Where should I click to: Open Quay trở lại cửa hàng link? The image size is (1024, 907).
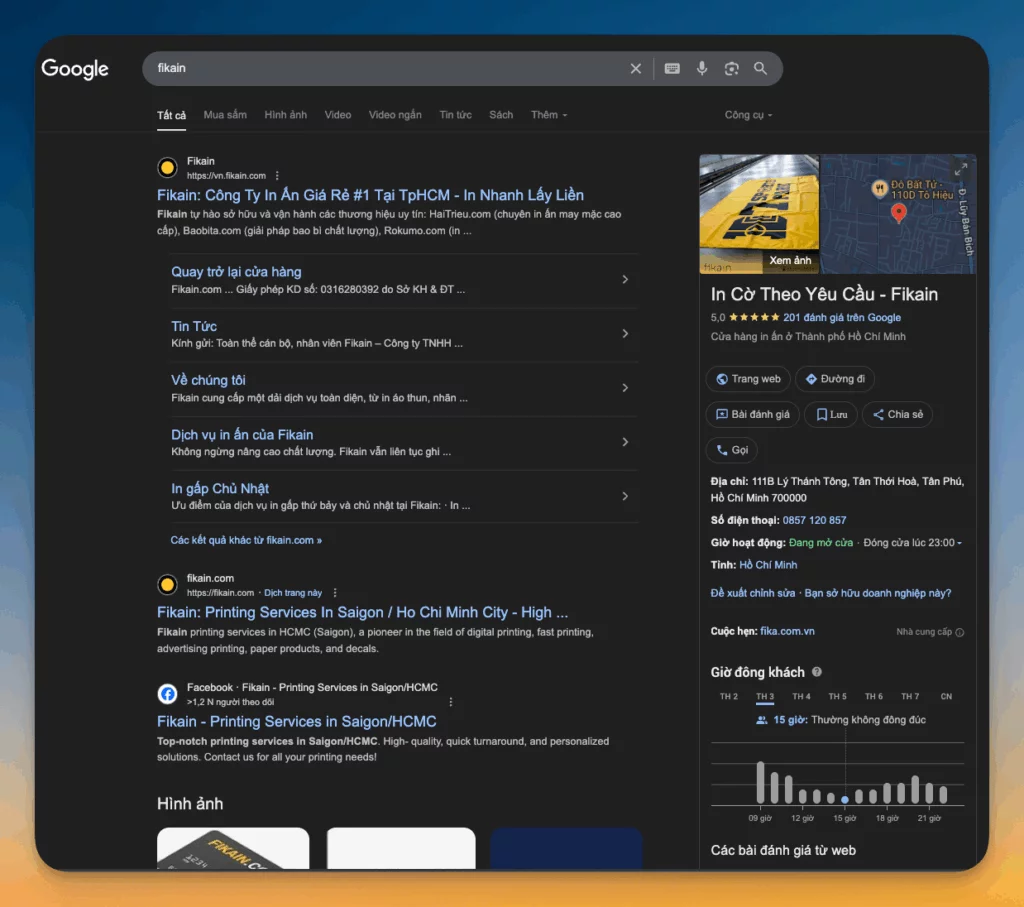[x=236, y=272]
